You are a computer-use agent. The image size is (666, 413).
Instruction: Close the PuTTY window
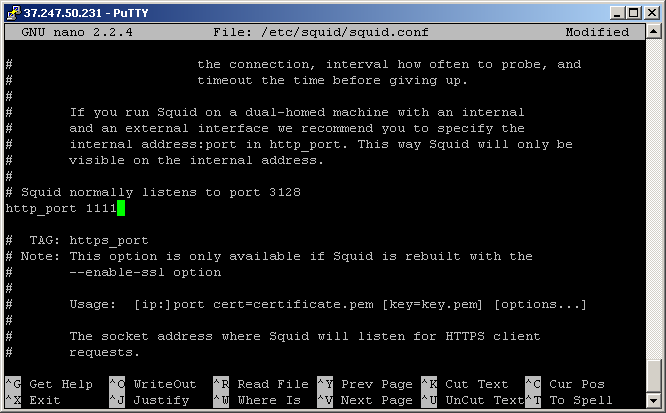[652, 13]
